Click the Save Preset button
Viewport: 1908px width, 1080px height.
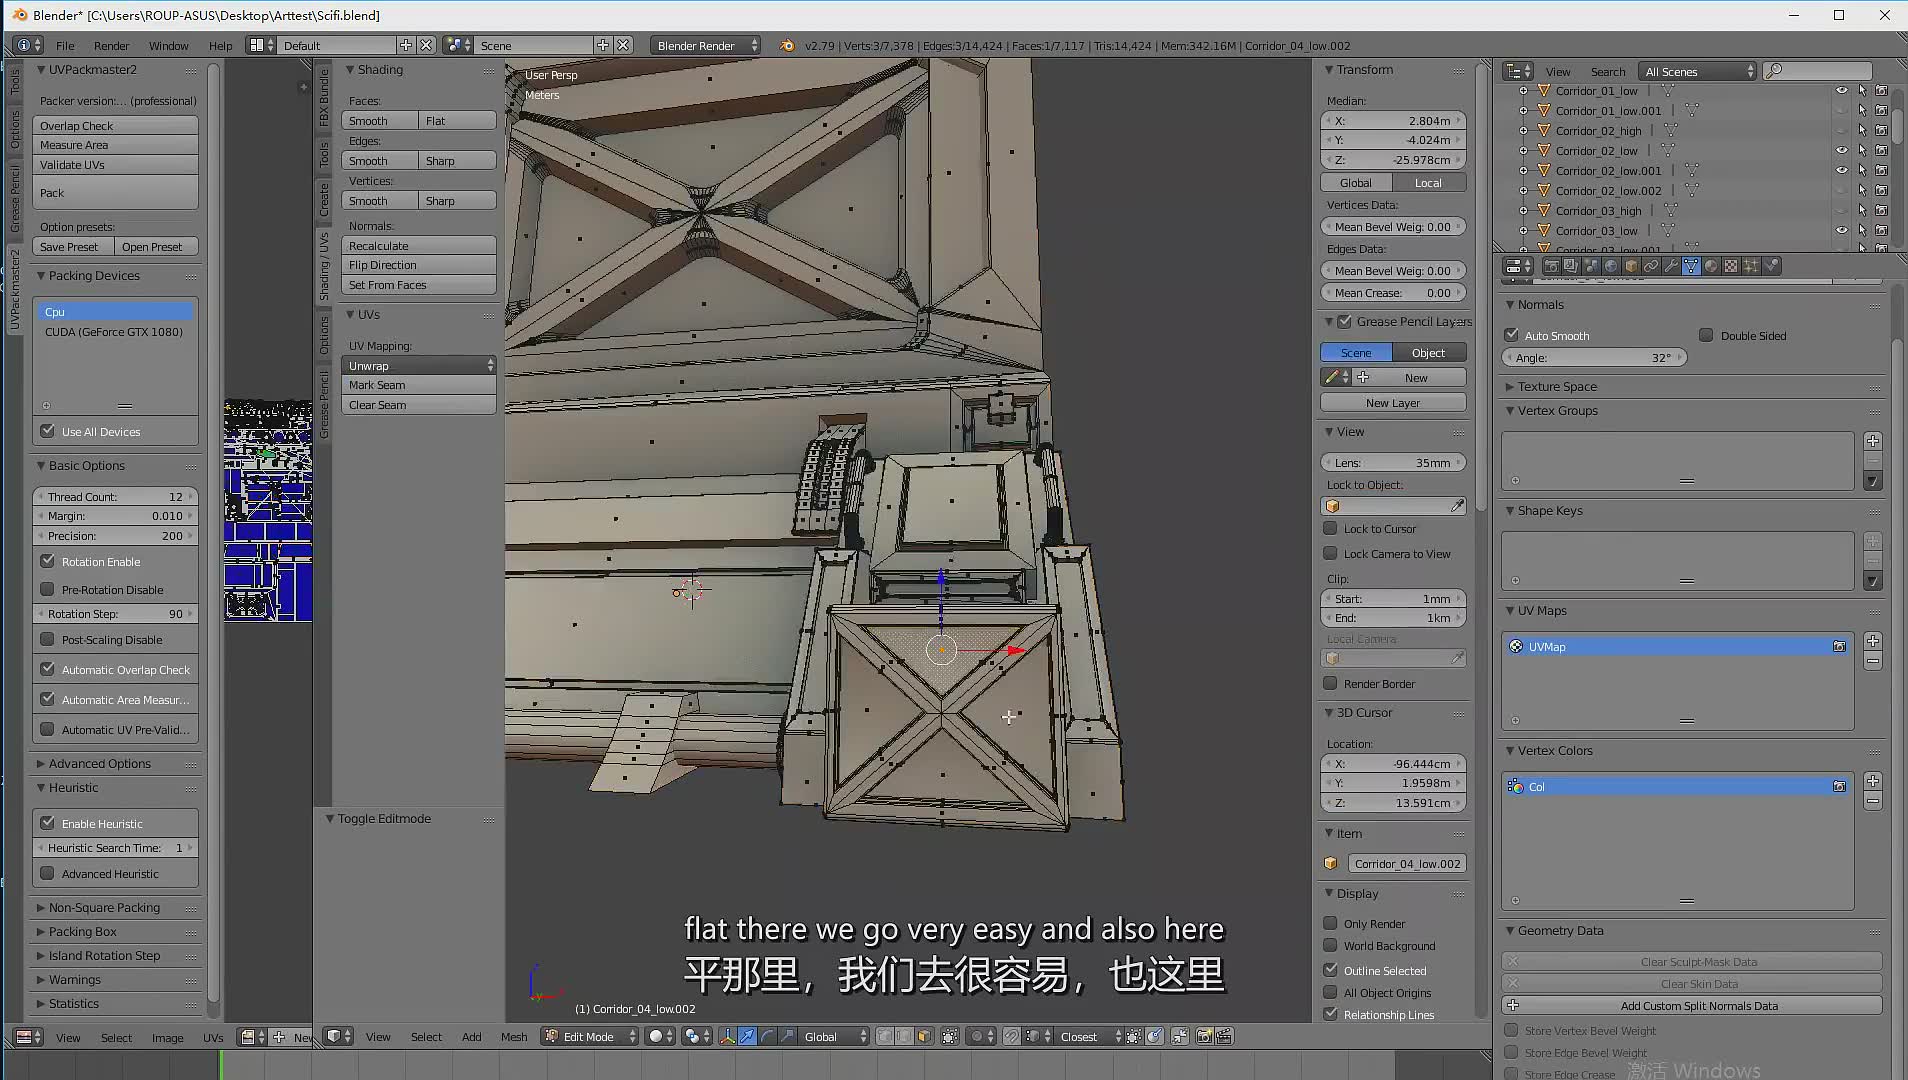(74, 246)
